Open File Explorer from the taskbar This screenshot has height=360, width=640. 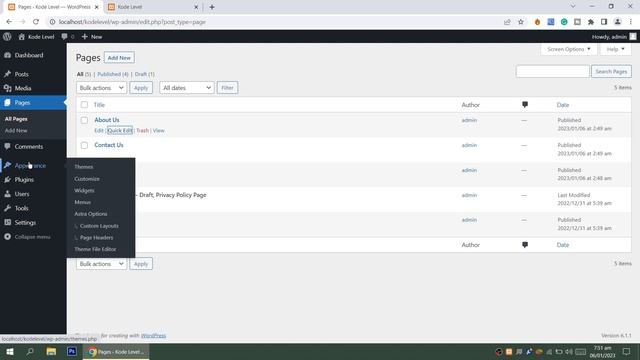click(x=51, y=351)
